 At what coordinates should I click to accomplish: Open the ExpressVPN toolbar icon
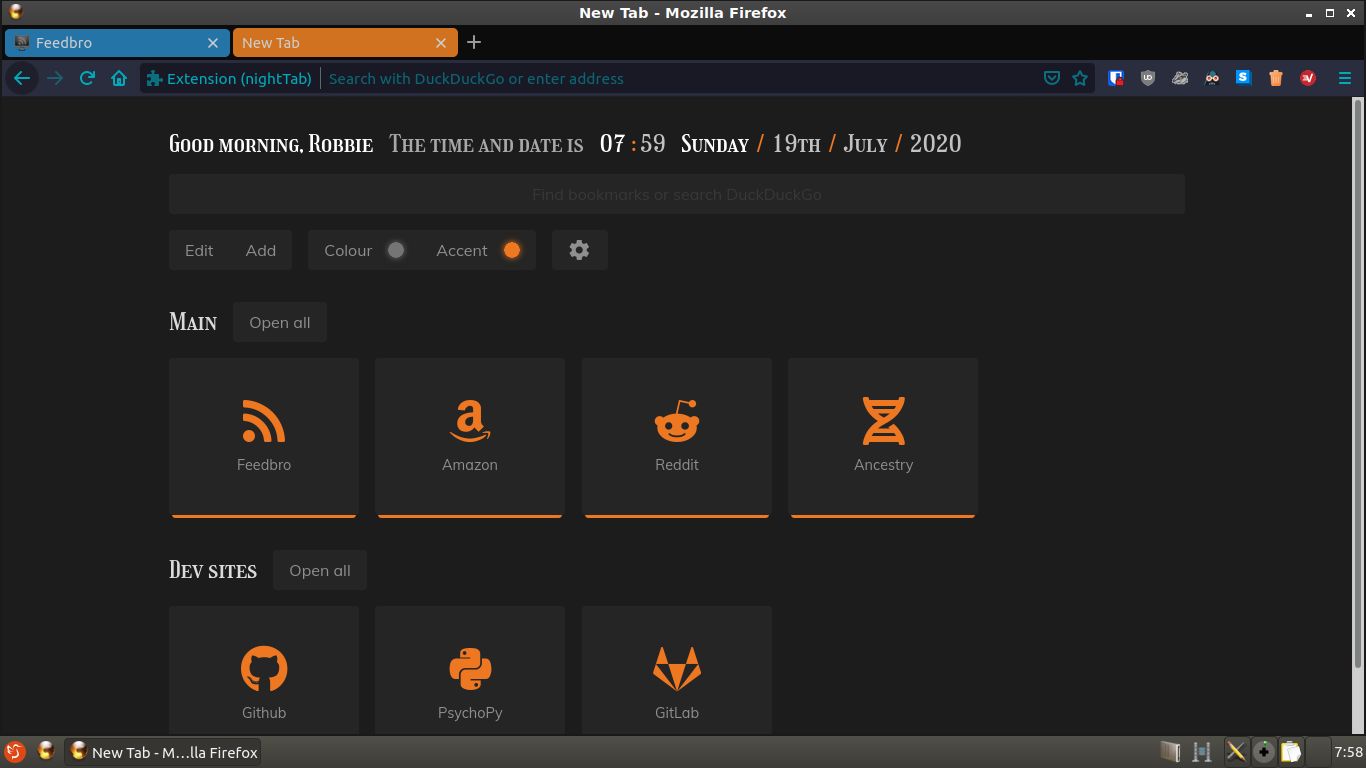[x=1307, y=77]
